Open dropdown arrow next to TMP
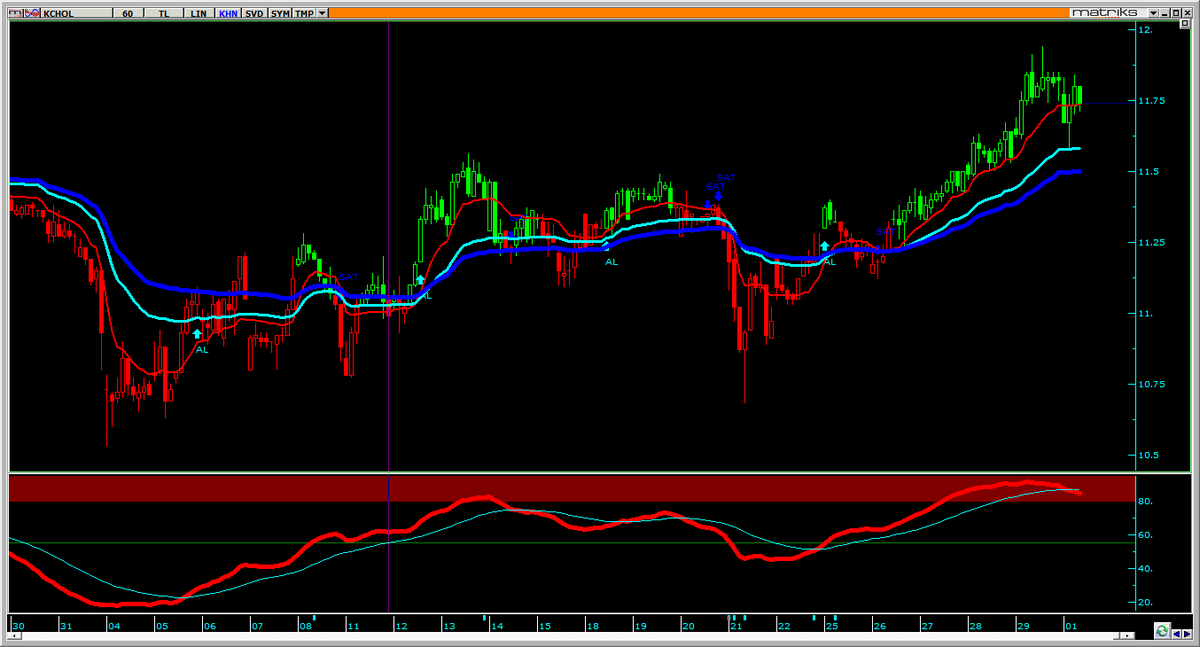Image resolution: width=1200 pixels, height=647 pixels. (322, 14)
